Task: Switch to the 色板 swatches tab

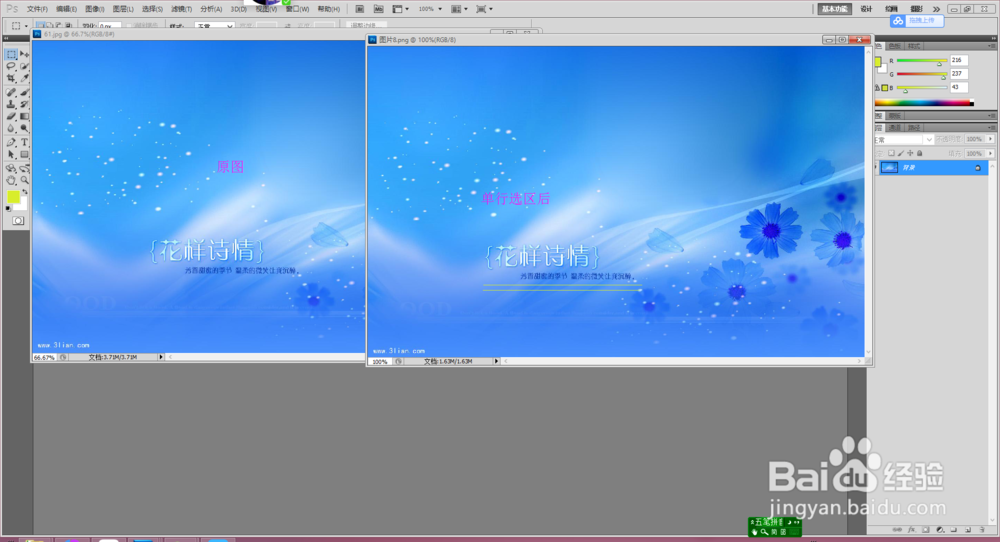Action: (895, 46)
